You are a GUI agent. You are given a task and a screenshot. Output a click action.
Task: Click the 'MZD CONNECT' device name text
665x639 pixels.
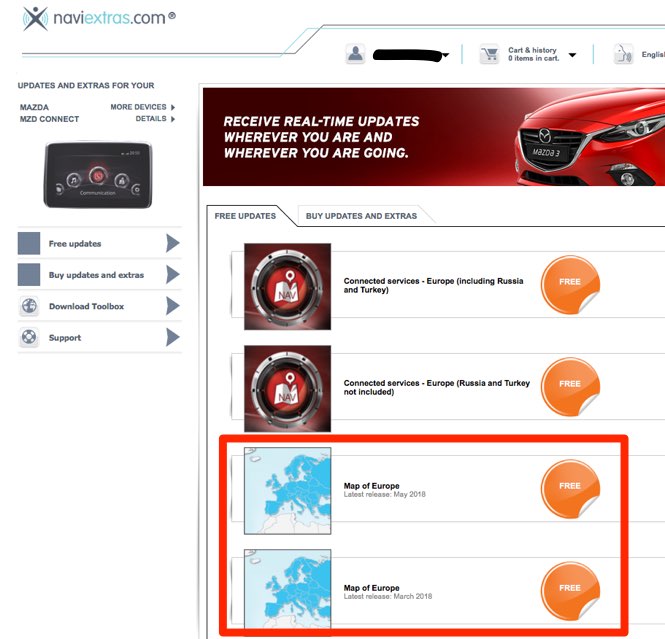click(50, 119)
